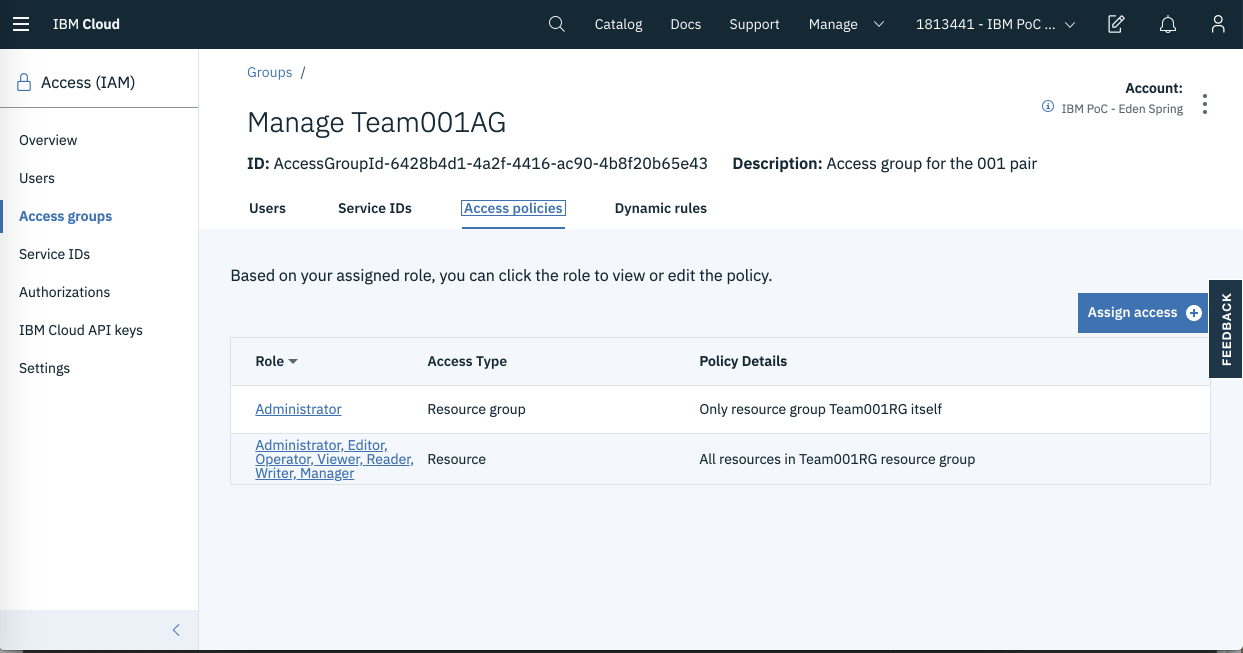Open the 1813441 - IBM PoC account switcher
Image resolution: width=1243 pixels, height=653 pixels.
tap(996, 24)
